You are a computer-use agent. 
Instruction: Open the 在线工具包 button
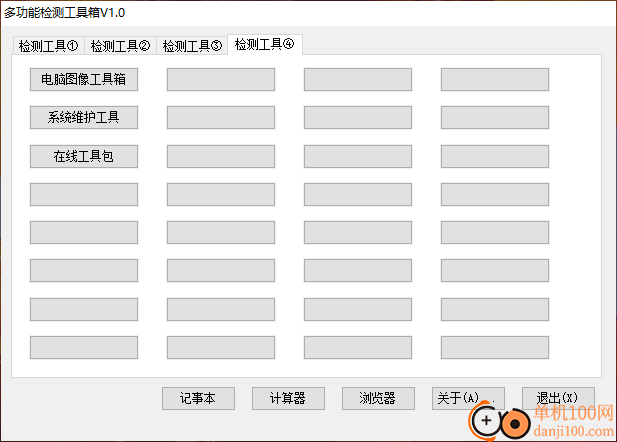(84, 156)
